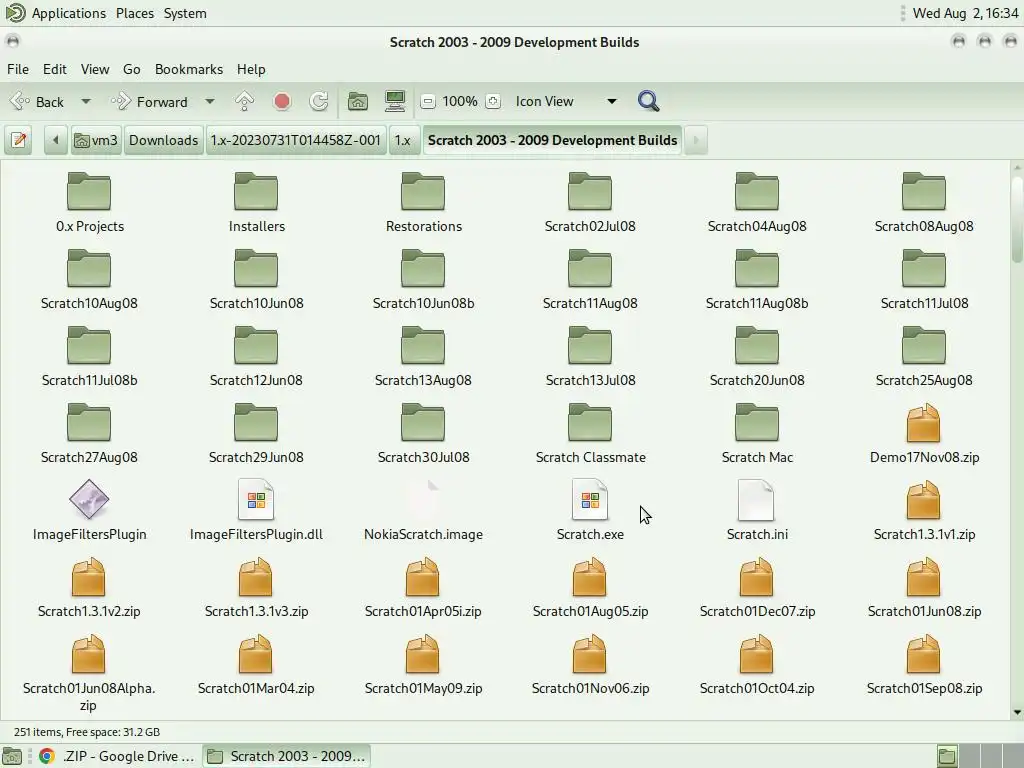Open the Computer icon in toolbar
1024x768 pixels.
pos(394,101)
